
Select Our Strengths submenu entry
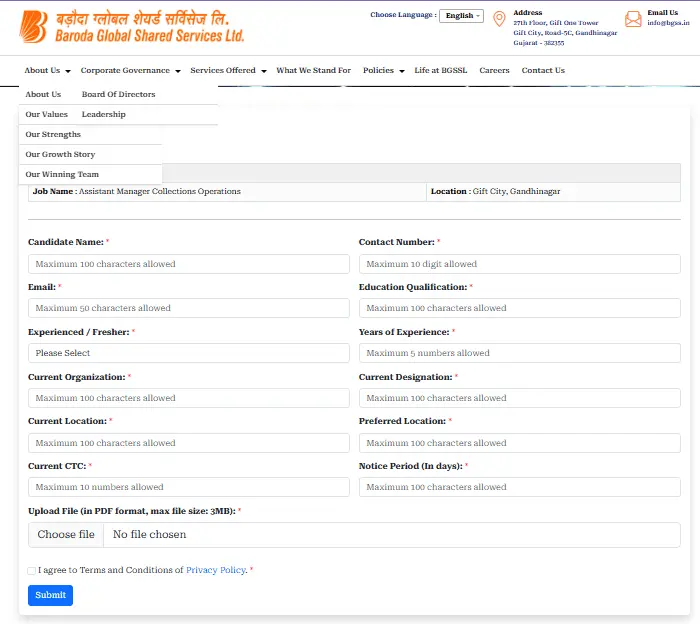click(53, 135)
